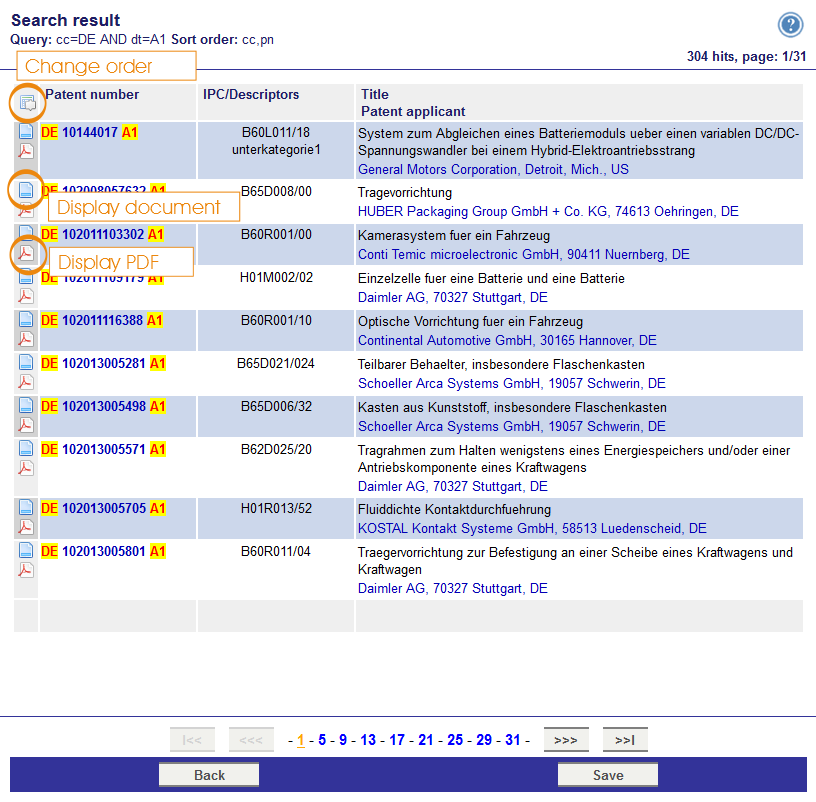Open PDF for DE 10144017 A1
The image size is (816, 802).
(x=26, y=151)
